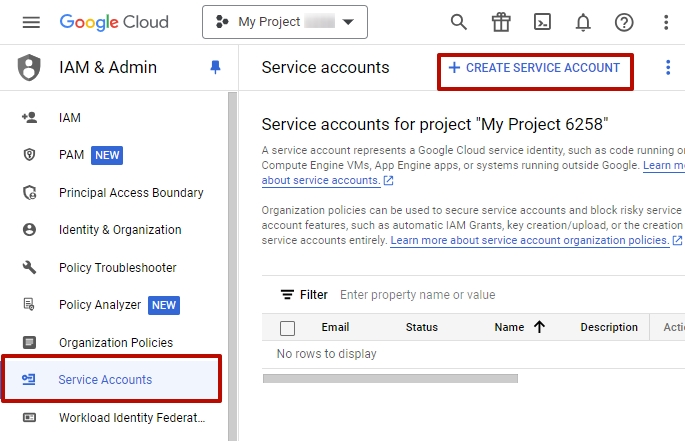Open the My Project selector dropdown

(285, 22)
